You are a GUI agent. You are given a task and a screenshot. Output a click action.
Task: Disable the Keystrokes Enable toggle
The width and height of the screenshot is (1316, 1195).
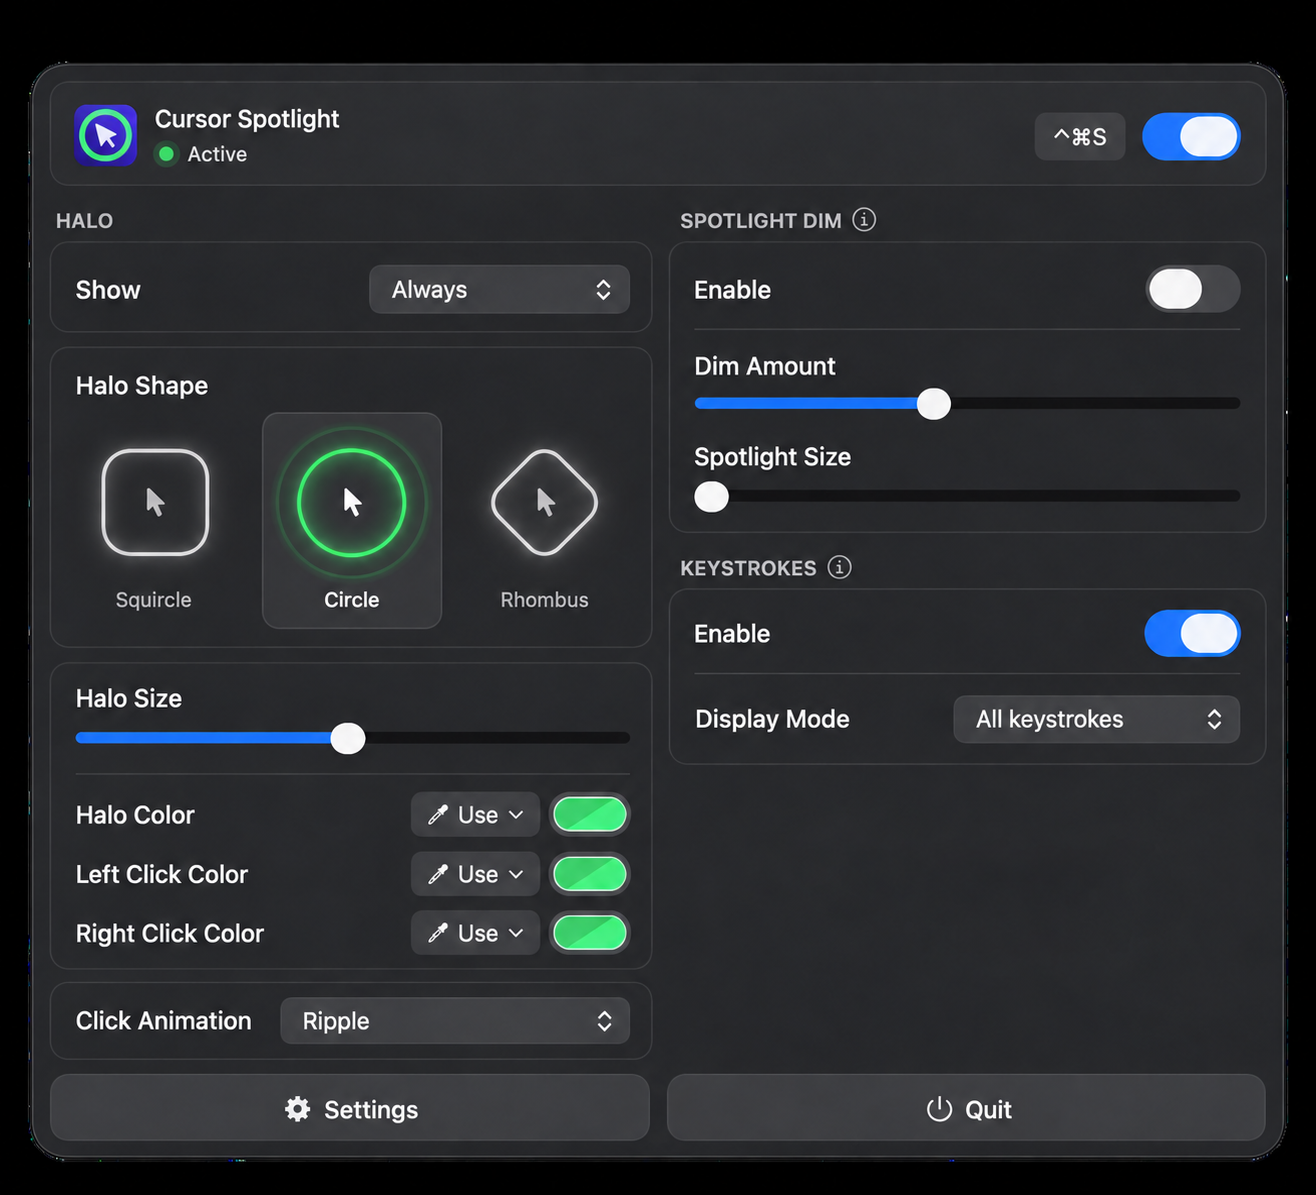point(1192,634)
